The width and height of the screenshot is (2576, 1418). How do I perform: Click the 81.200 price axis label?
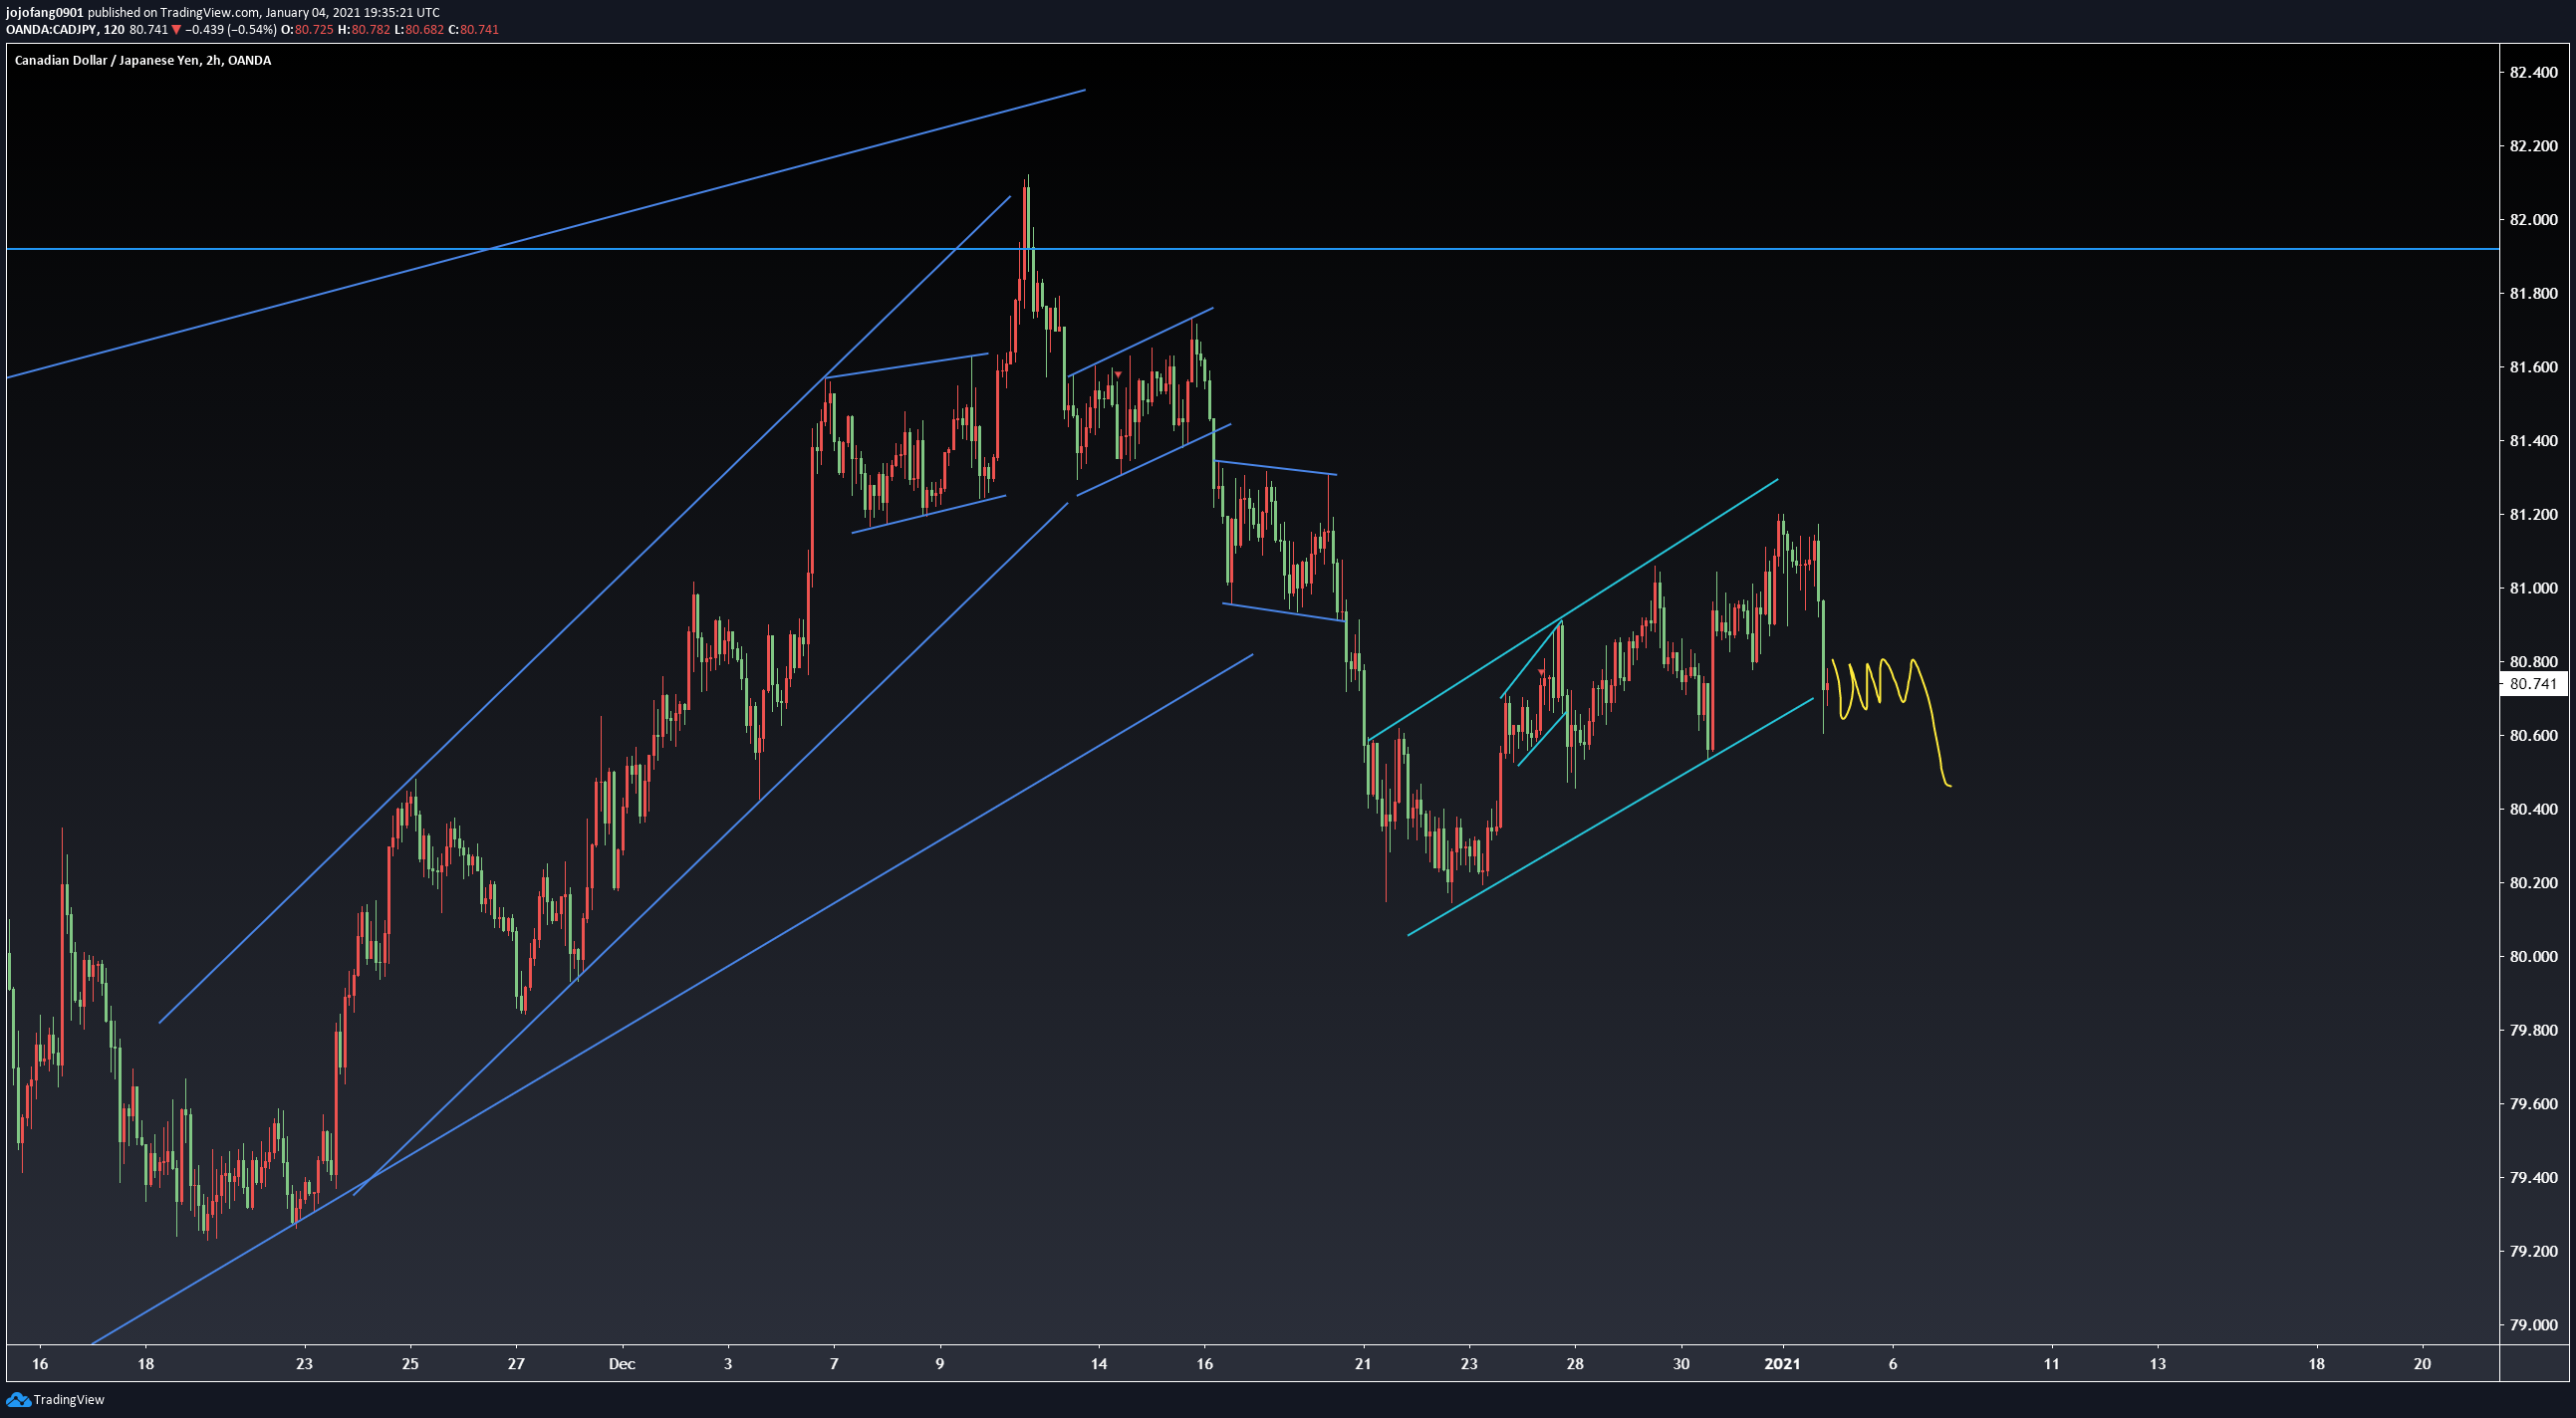coord(2533,514)
